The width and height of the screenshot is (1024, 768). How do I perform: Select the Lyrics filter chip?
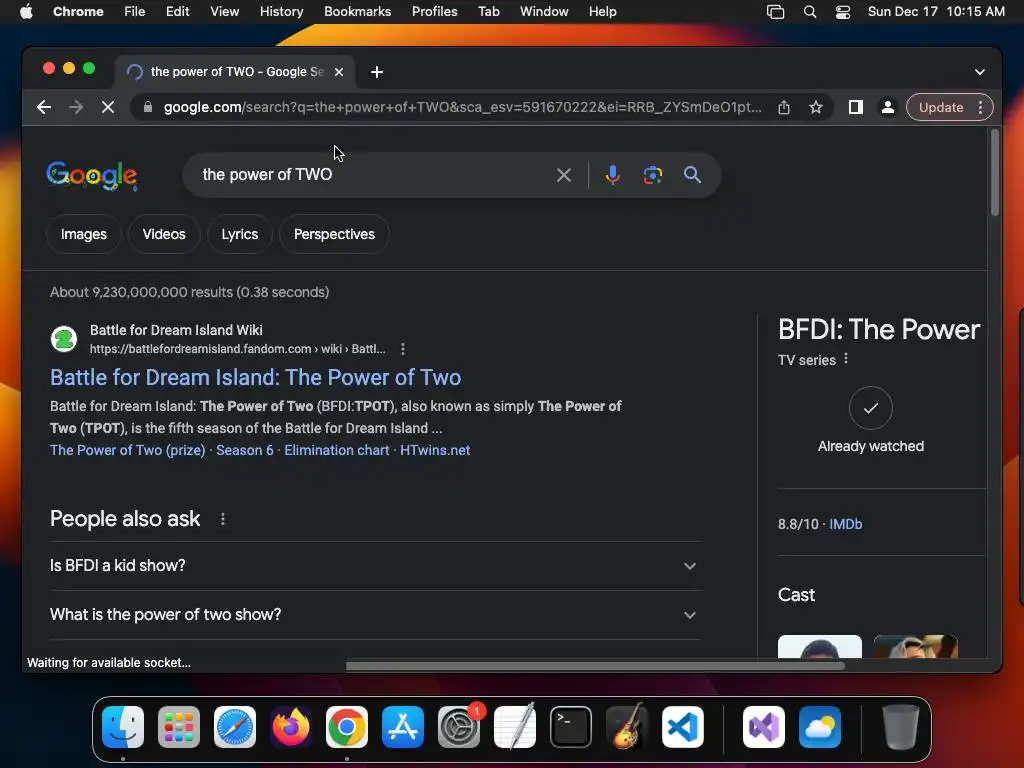click(240, 234)
